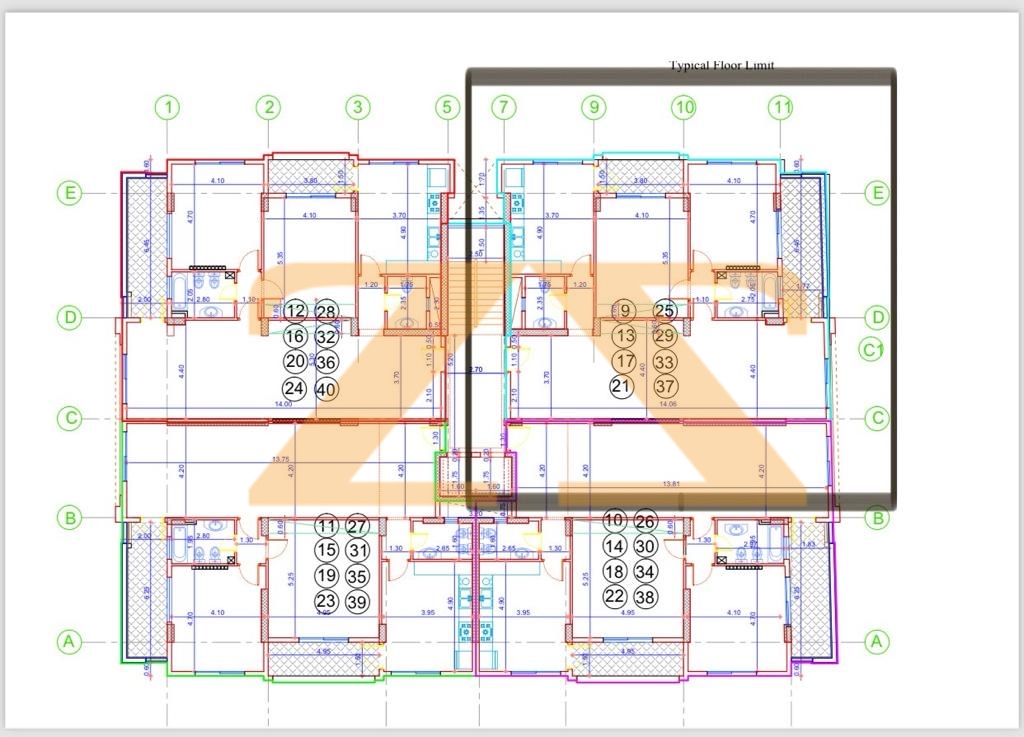This screenshot has width=1024, height=737.
Task: Select circled apartment number 21
Action: coord(622,386)
